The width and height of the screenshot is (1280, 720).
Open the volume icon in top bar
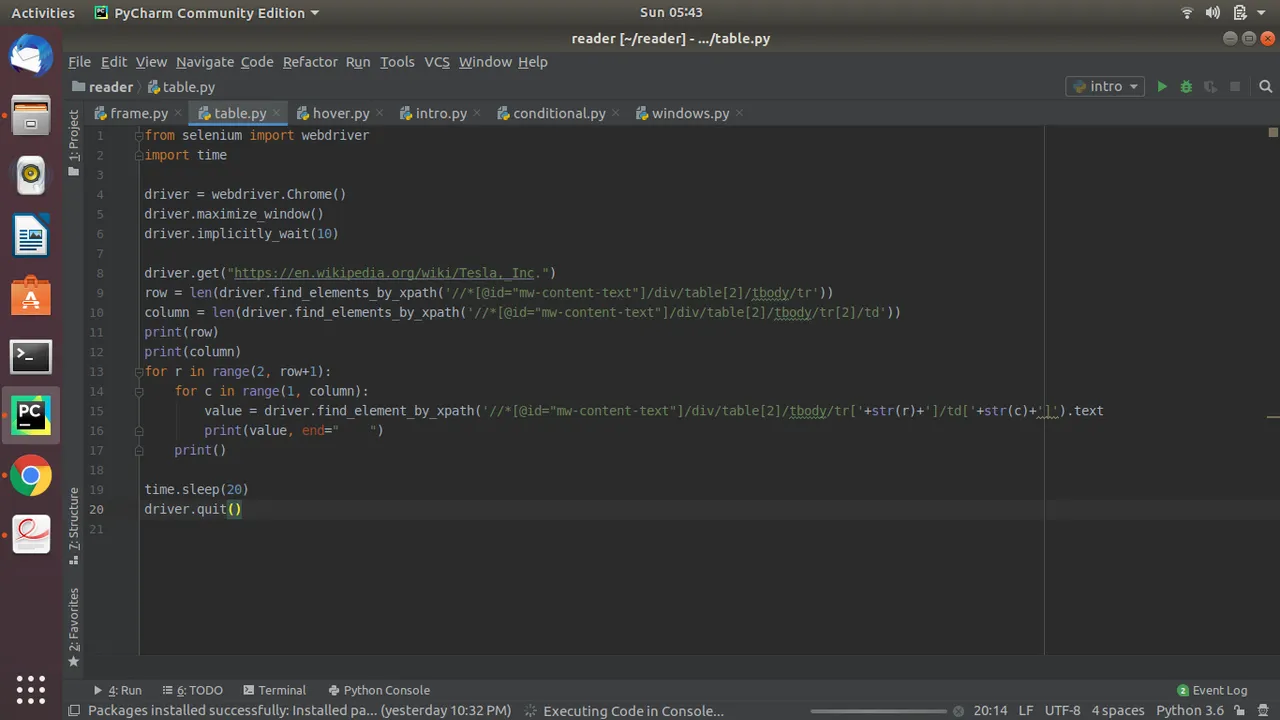(x=1212, y=13)
